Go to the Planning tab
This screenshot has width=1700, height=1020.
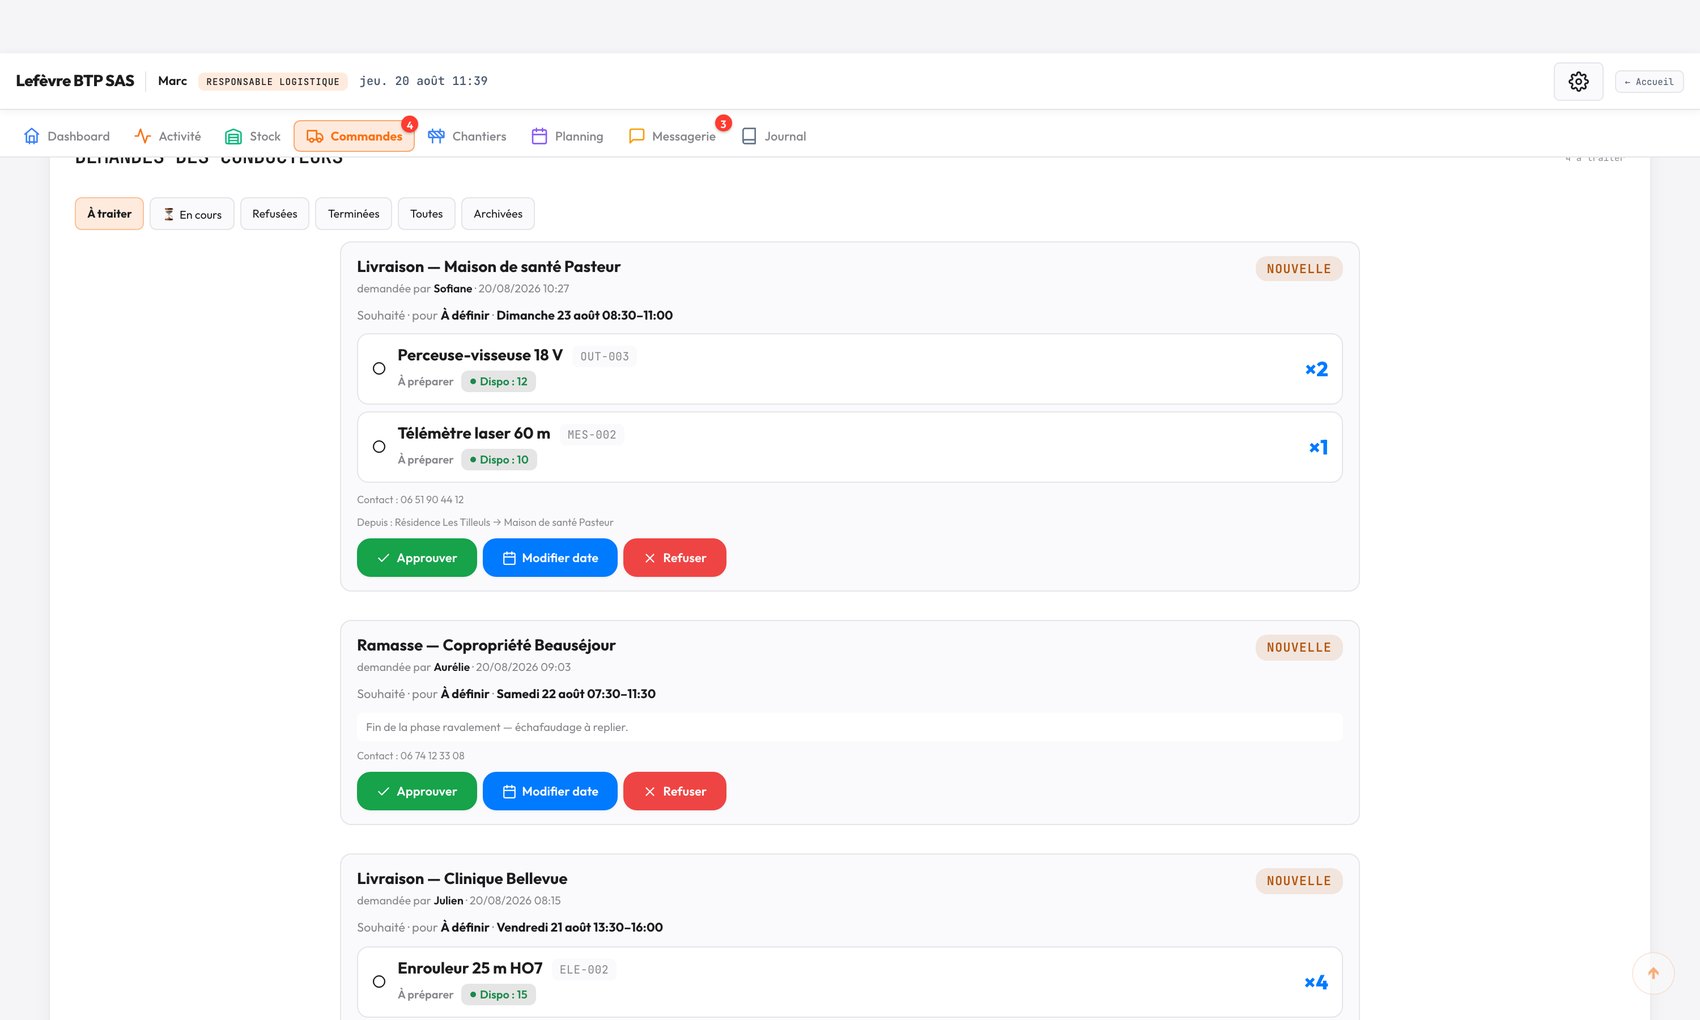pos(567,136)
